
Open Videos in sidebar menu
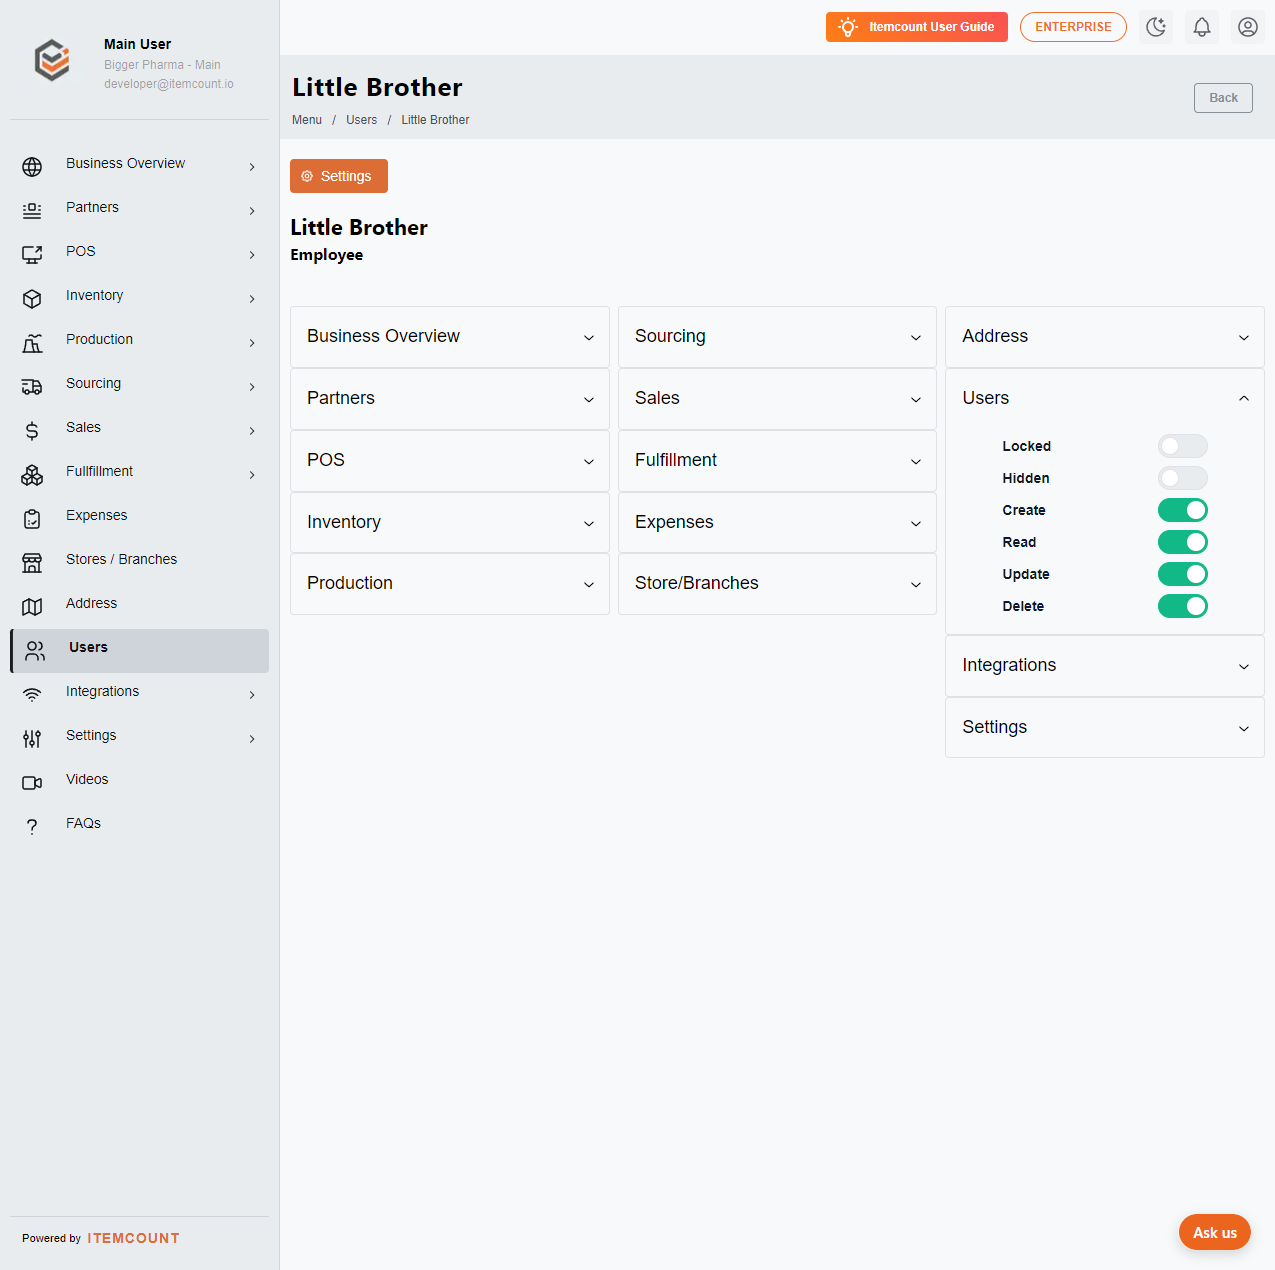(139, 782)
